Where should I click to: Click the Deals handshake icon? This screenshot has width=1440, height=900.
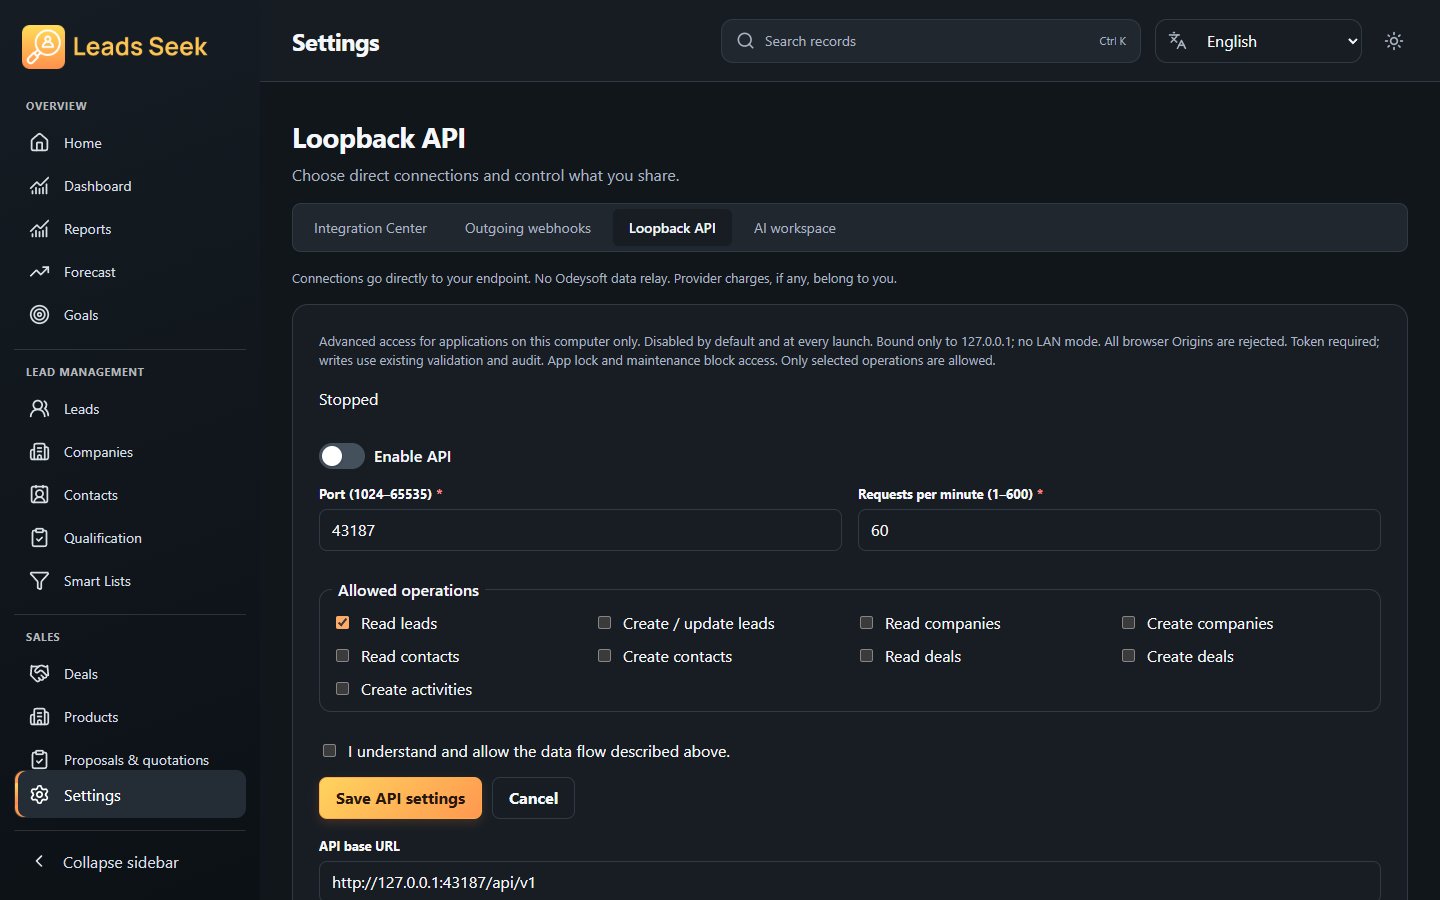click(x=39, y=674)
